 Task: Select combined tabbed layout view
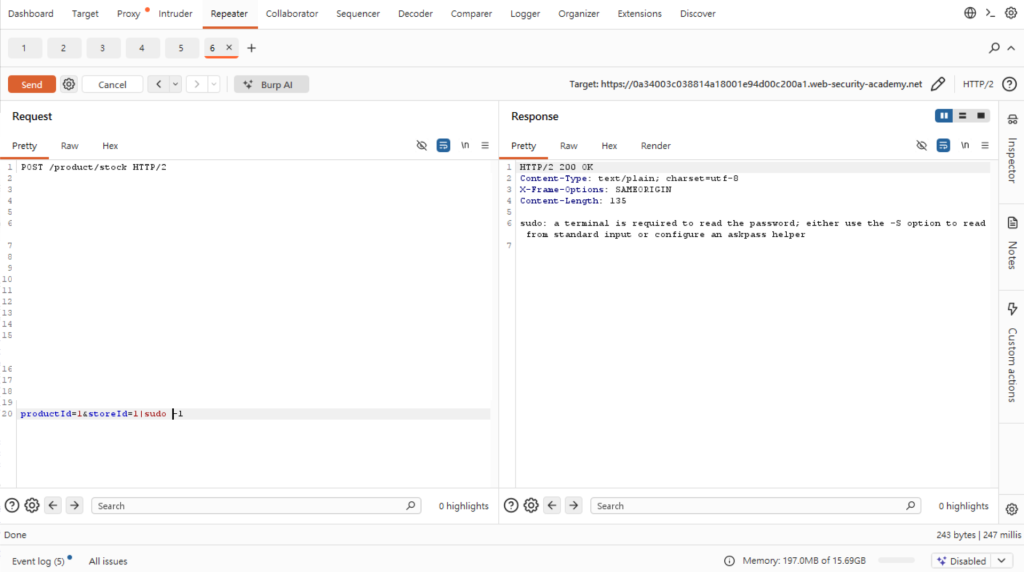coord(981,116)
